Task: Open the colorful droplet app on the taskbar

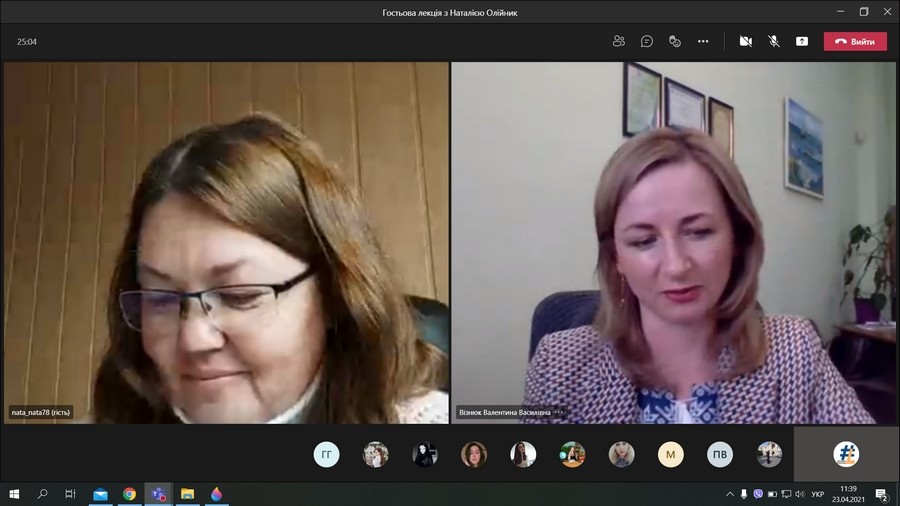Action: click(x=216, y=494)
